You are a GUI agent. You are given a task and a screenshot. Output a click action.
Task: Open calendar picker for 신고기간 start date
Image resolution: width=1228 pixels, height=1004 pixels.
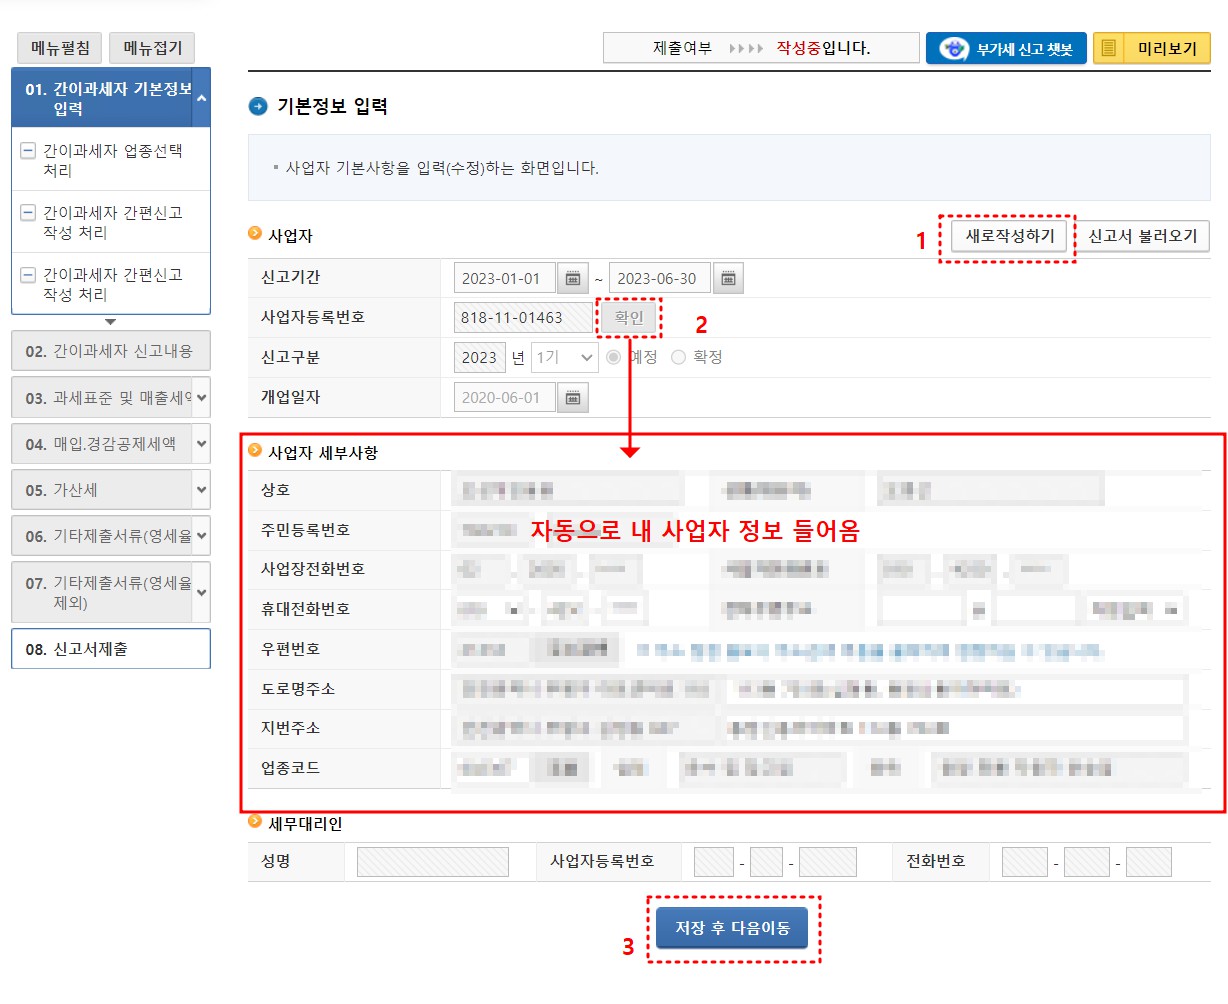tap(571, 277)
